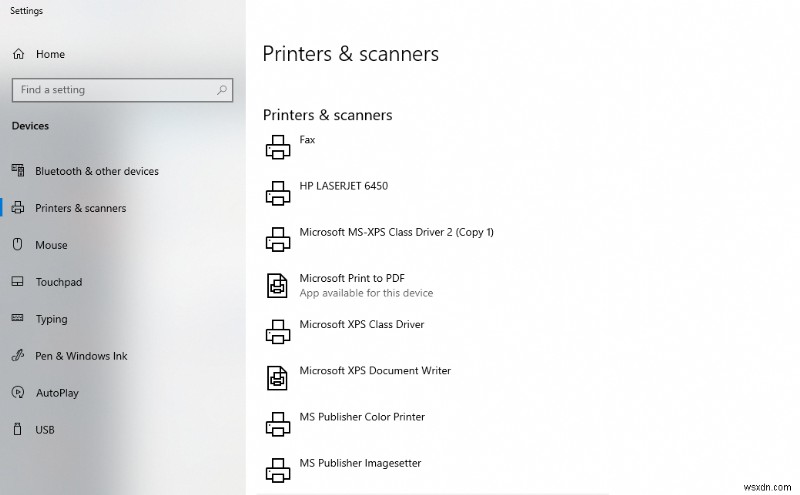This screenshot has height=495, width=800.
Task: Open the AutoPlay settings page
Action: 57,393
